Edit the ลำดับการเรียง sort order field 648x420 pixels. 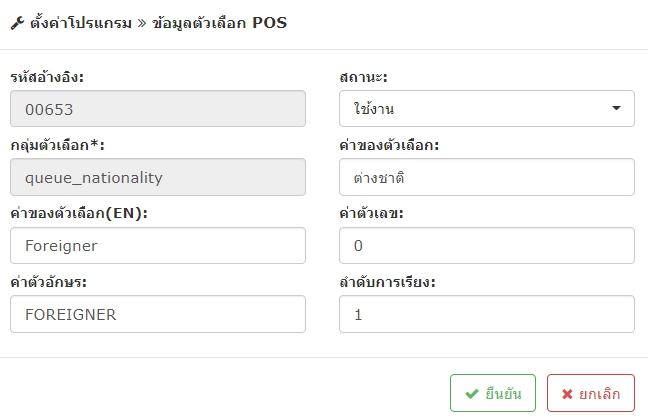[487, 314]
